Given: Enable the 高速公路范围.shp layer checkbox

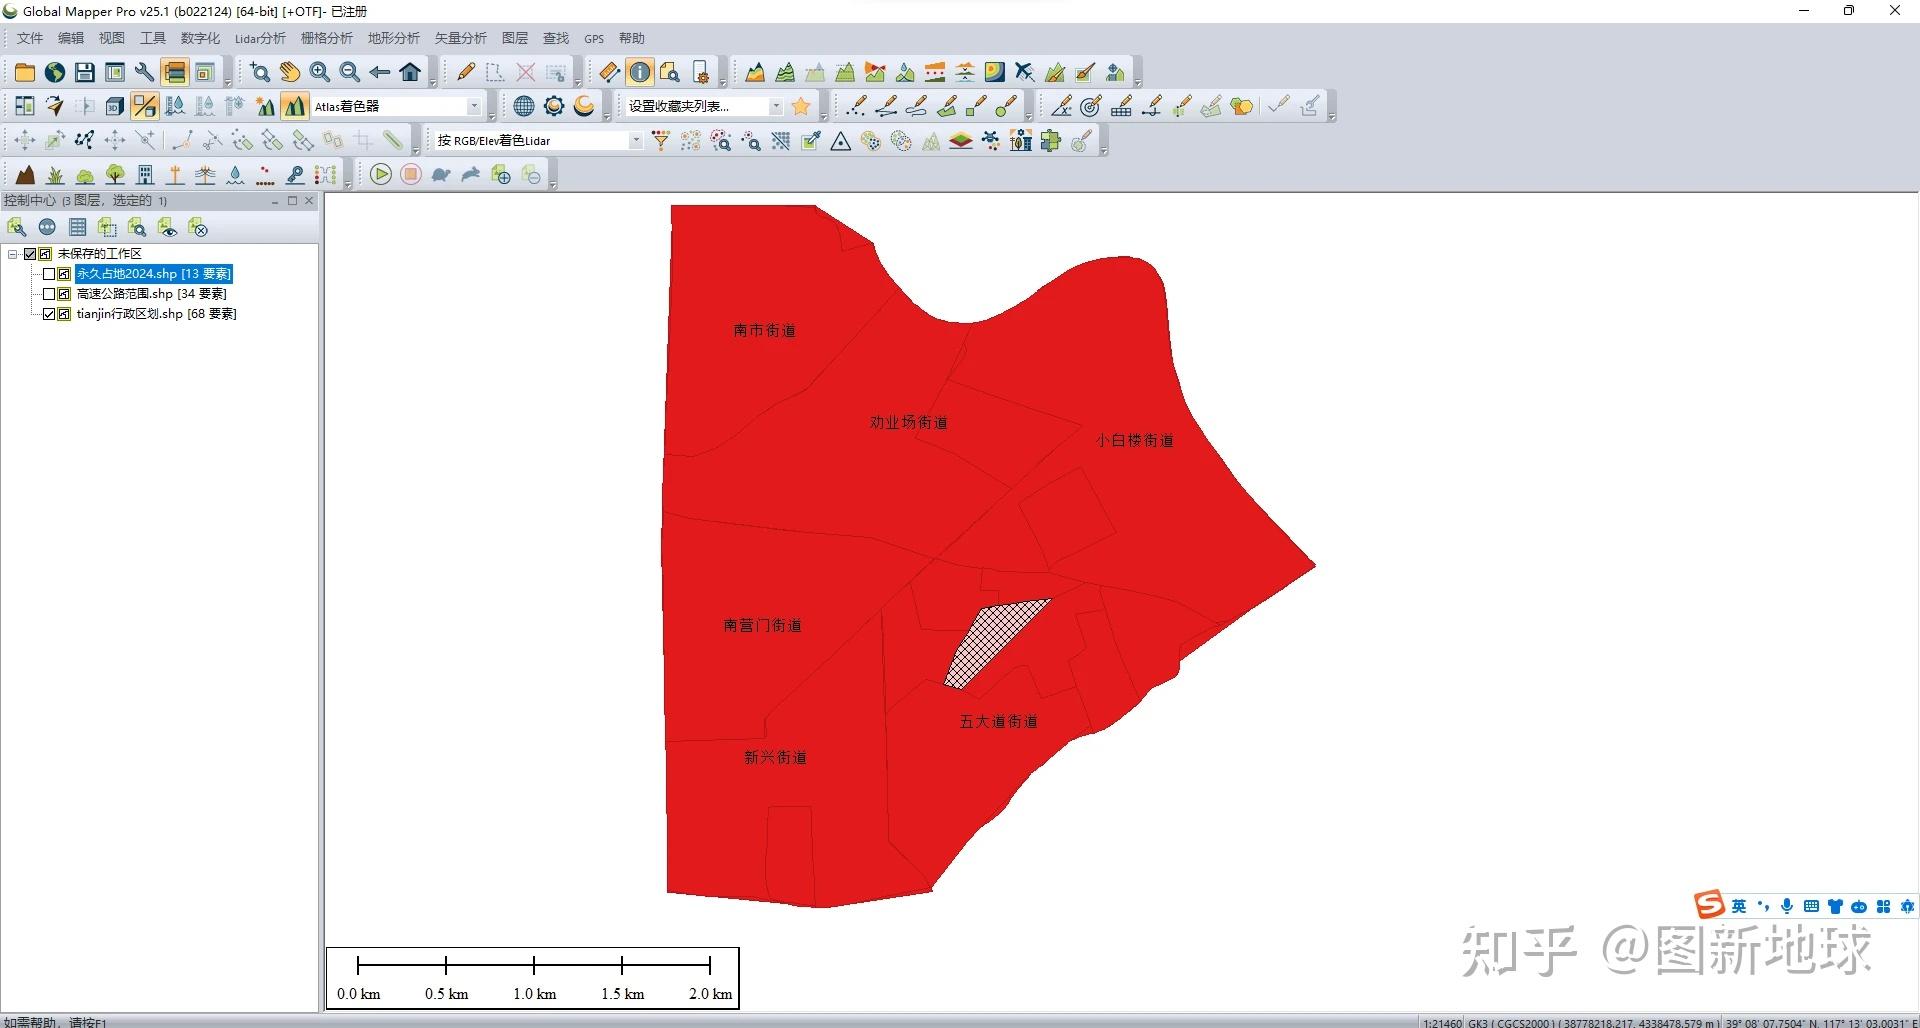Looking at the screenshot, I should point(48,294).
